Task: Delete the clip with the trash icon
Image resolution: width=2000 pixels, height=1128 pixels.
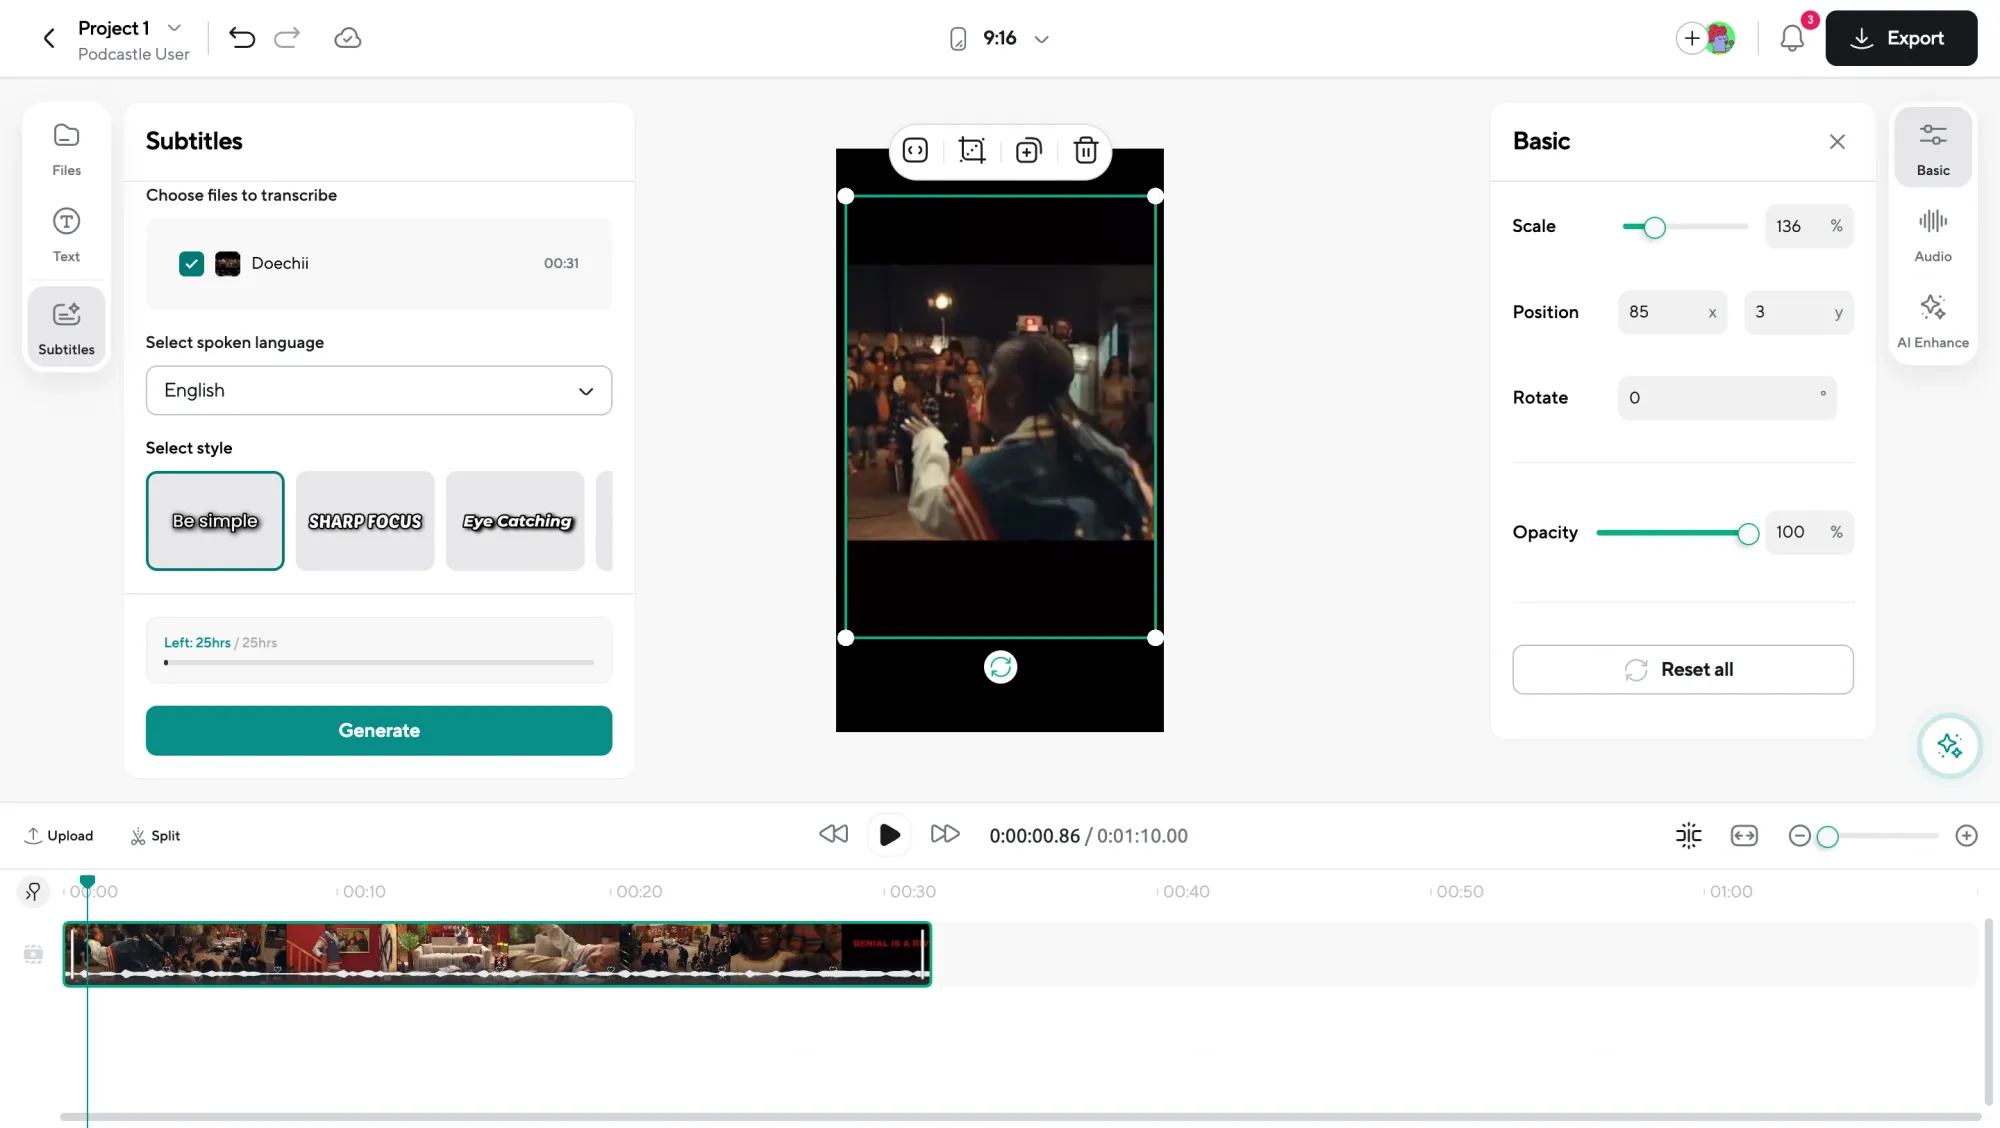Action: pos(1085,150)
